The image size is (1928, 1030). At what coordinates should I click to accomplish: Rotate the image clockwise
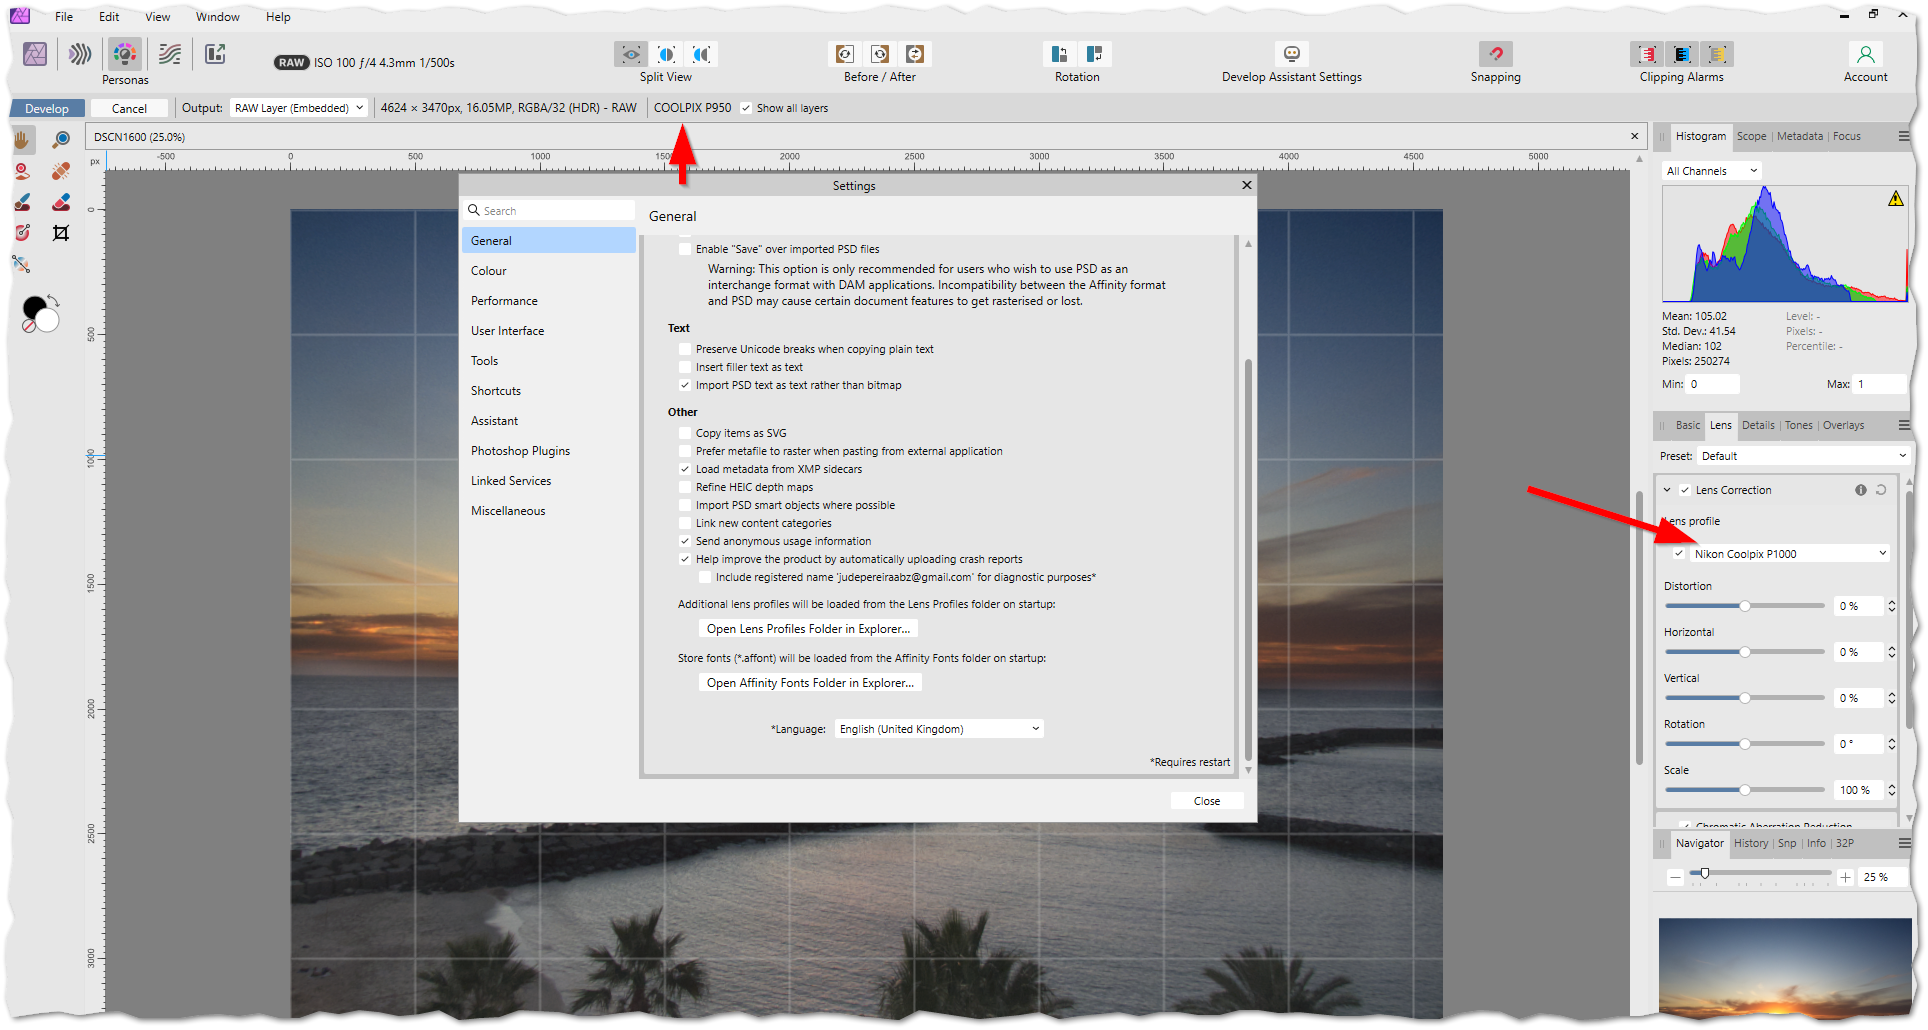(1095, 54)
